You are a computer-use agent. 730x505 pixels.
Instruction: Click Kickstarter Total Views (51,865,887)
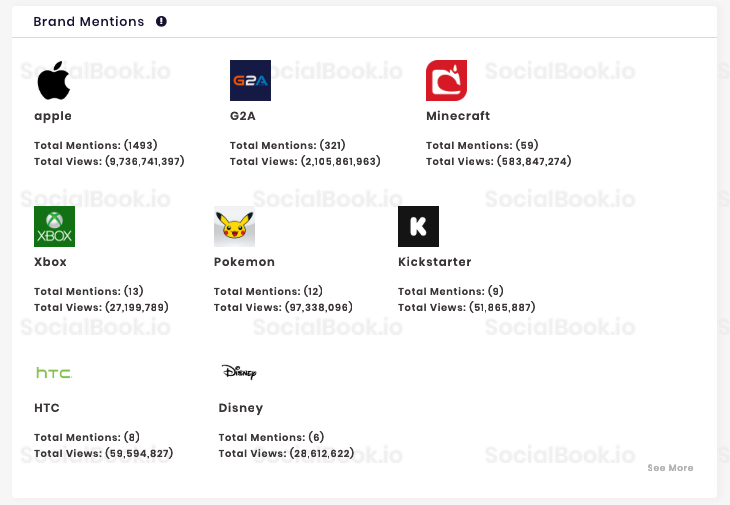466,307
